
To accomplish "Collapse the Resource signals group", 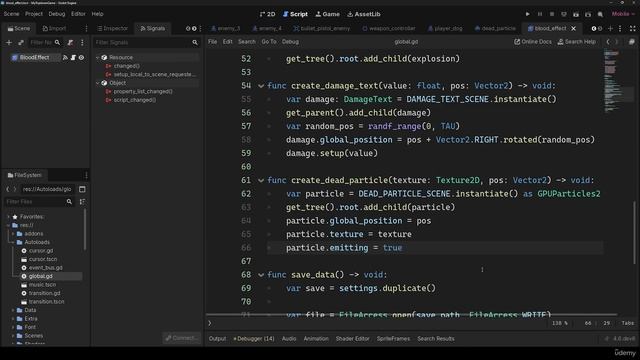I will click(98, 58).
